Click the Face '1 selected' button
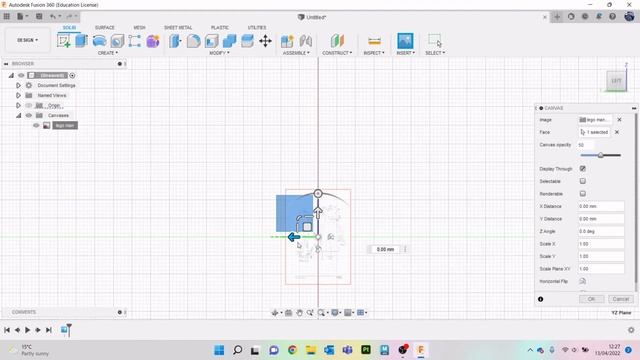The width and height of the screenshot is (640, 360). [x=594, y=132]
